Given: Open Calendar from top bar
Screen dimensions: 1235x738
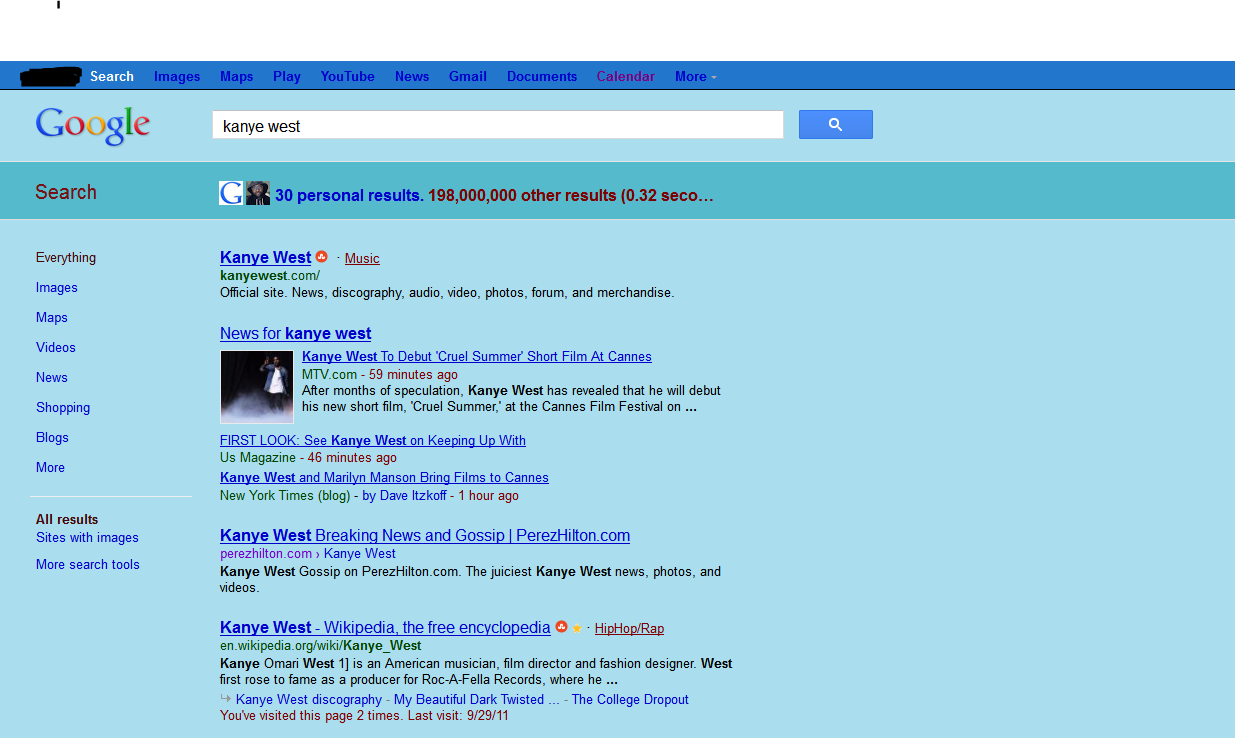Looking at the screenshot, I should [x=626, y=76].
